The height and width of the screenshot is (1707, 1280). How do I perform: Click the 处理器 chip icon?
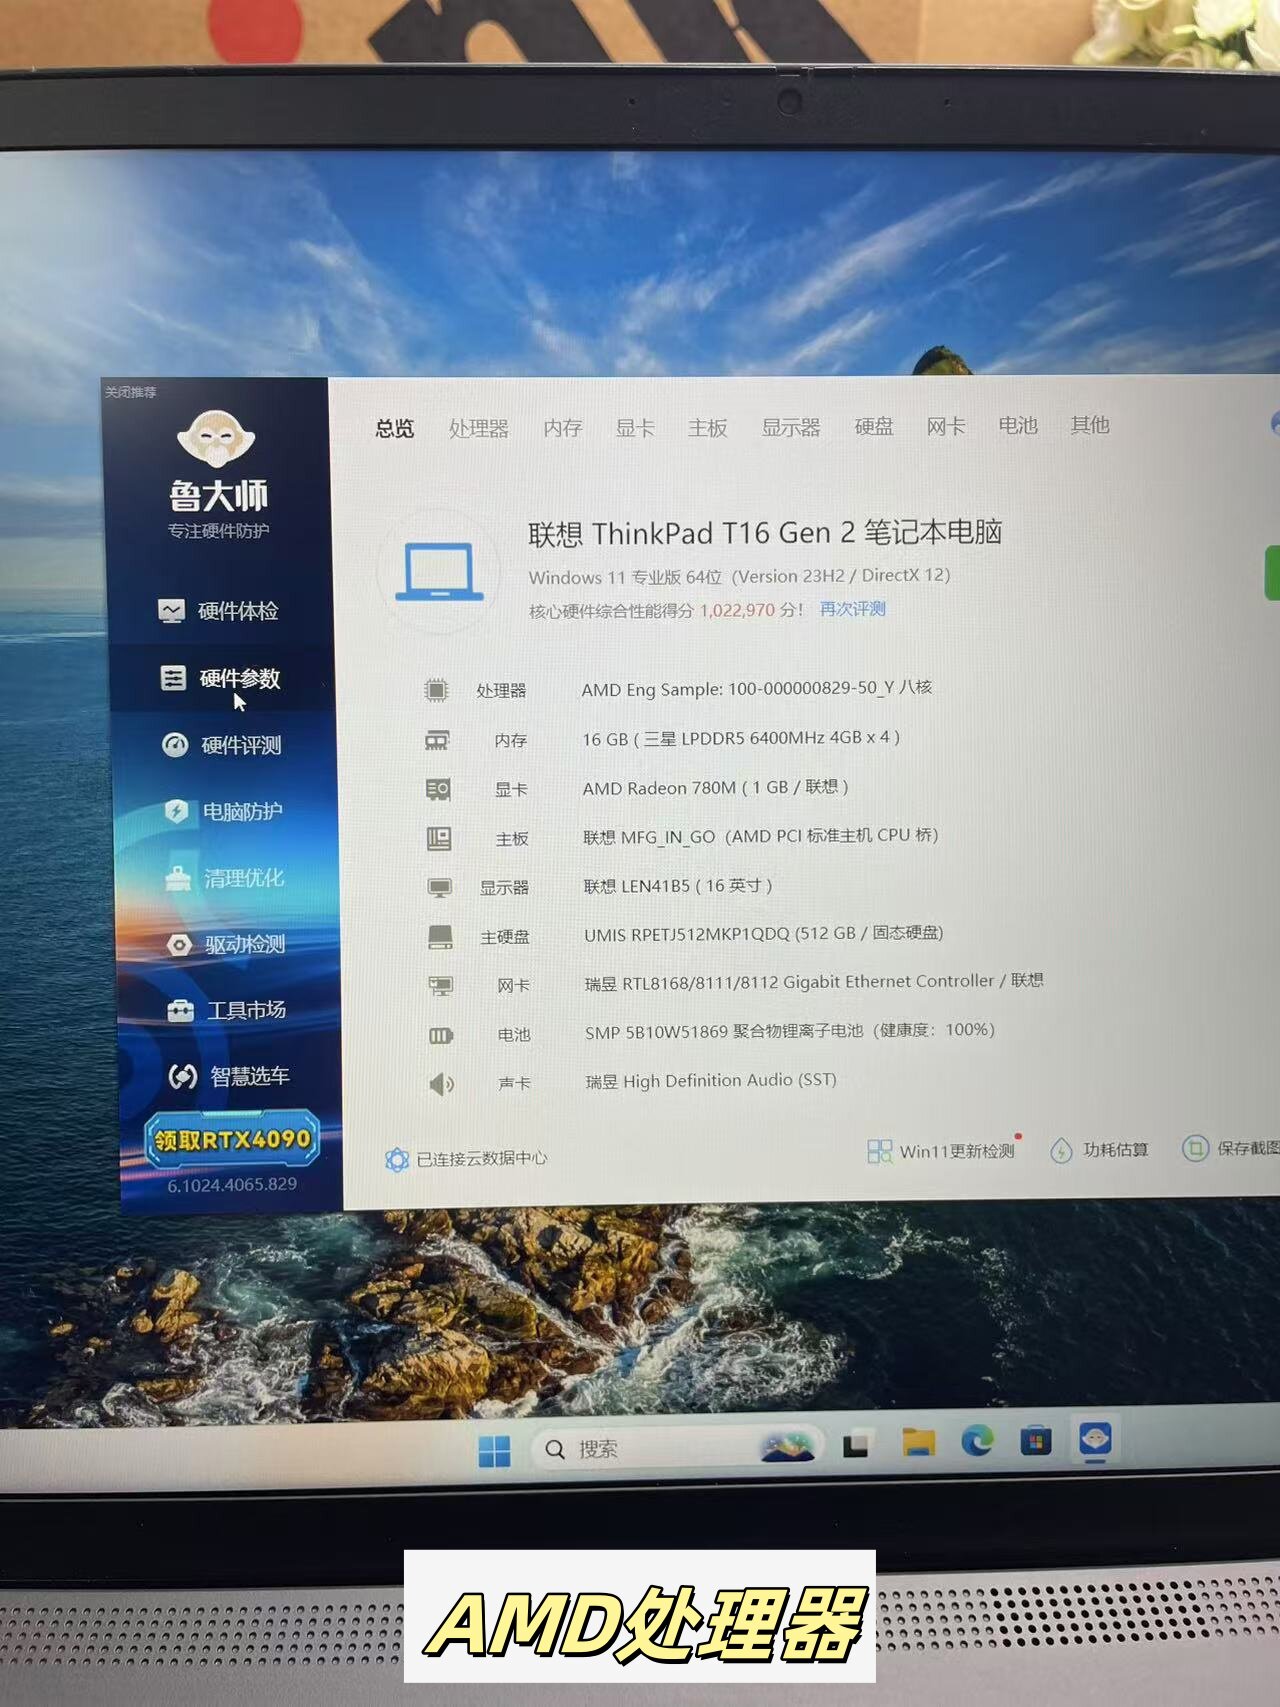point(436,690)
